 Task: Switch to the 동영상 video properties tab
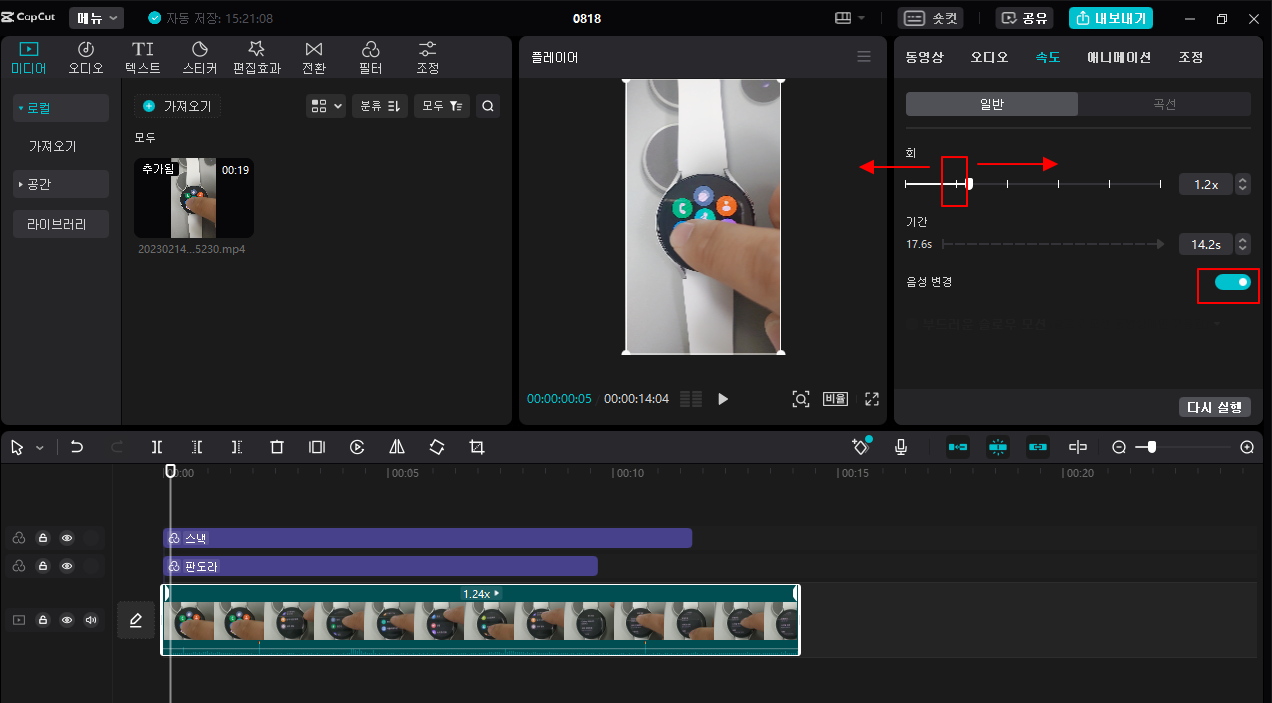(x=924, y=57)
